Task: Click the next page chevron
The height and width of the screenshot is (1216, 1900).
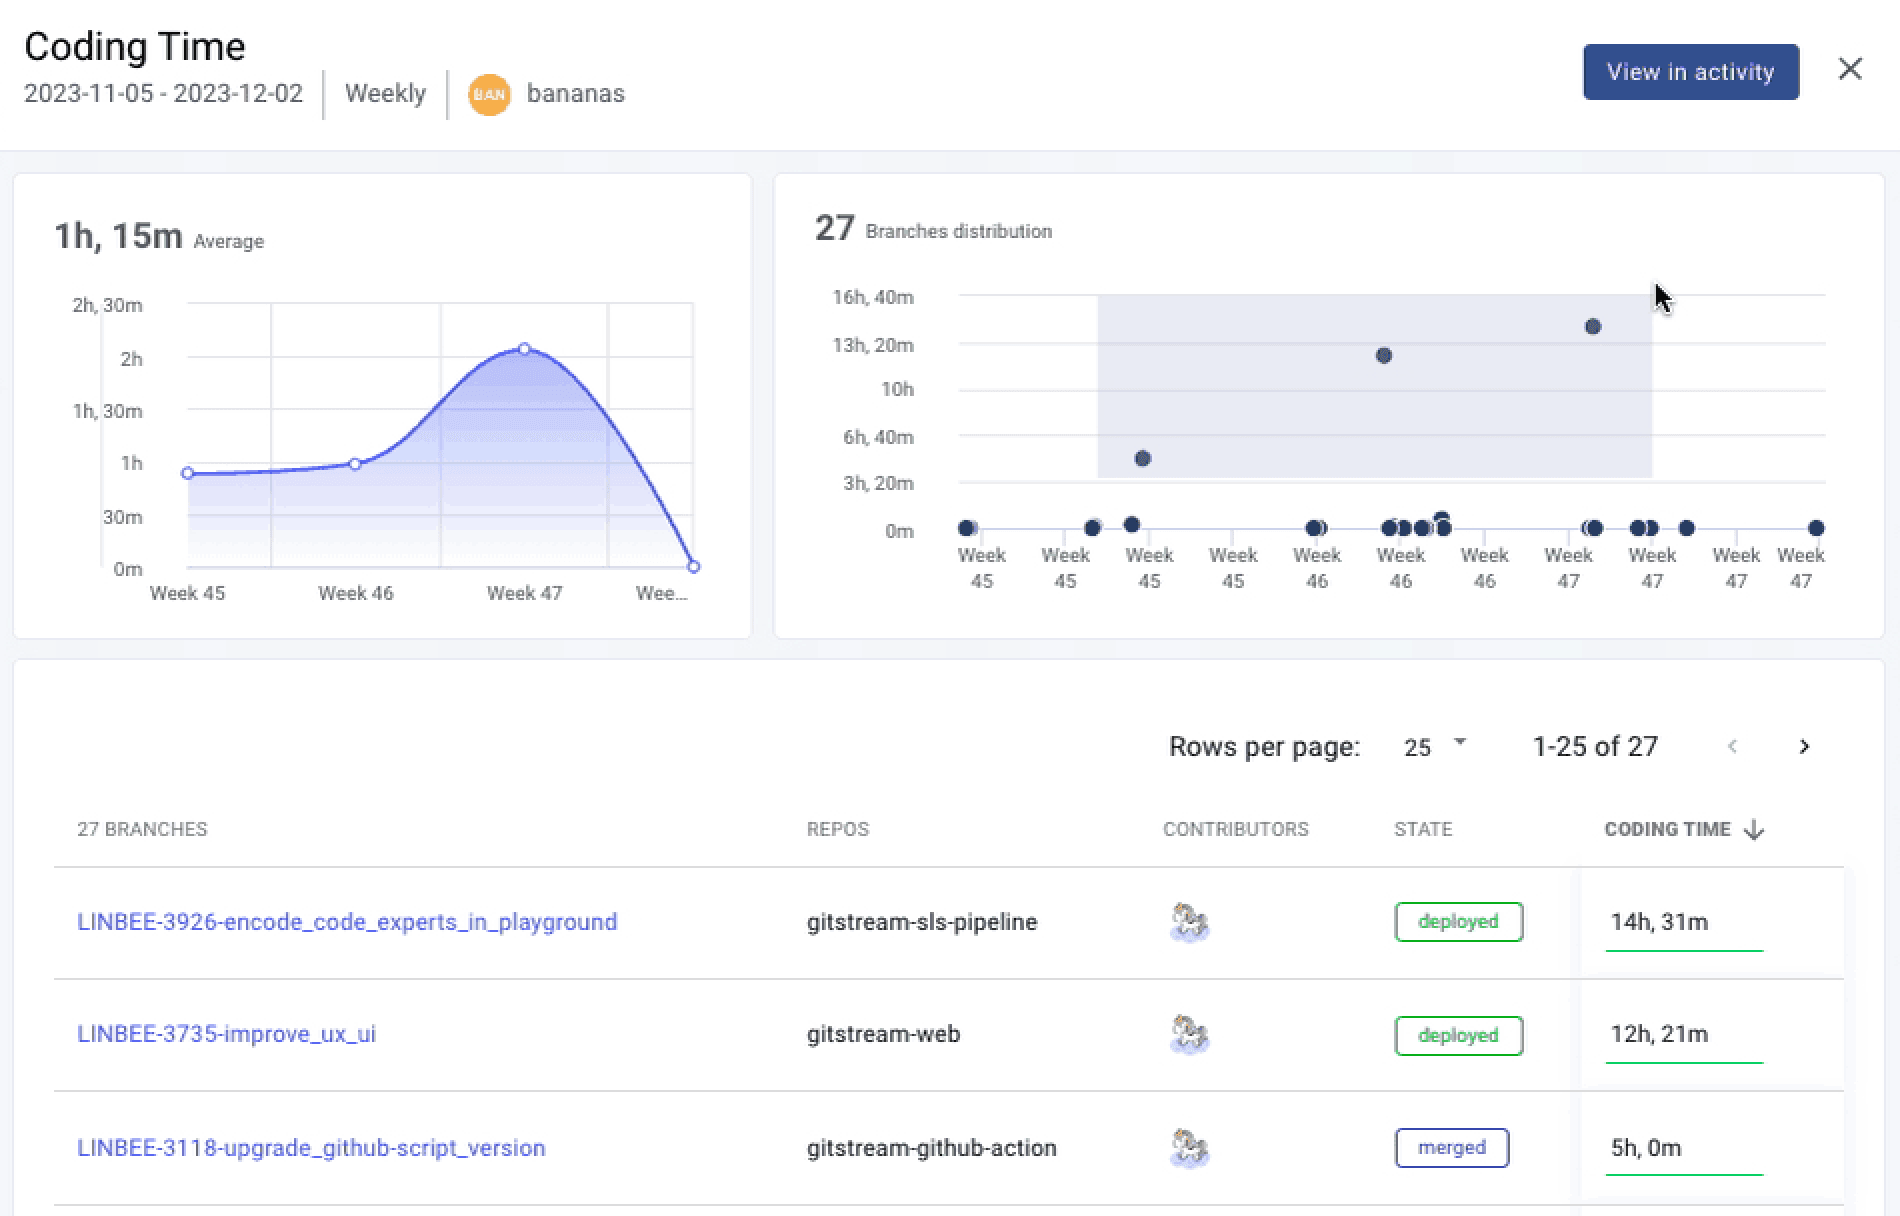Action: [1805, 746]
